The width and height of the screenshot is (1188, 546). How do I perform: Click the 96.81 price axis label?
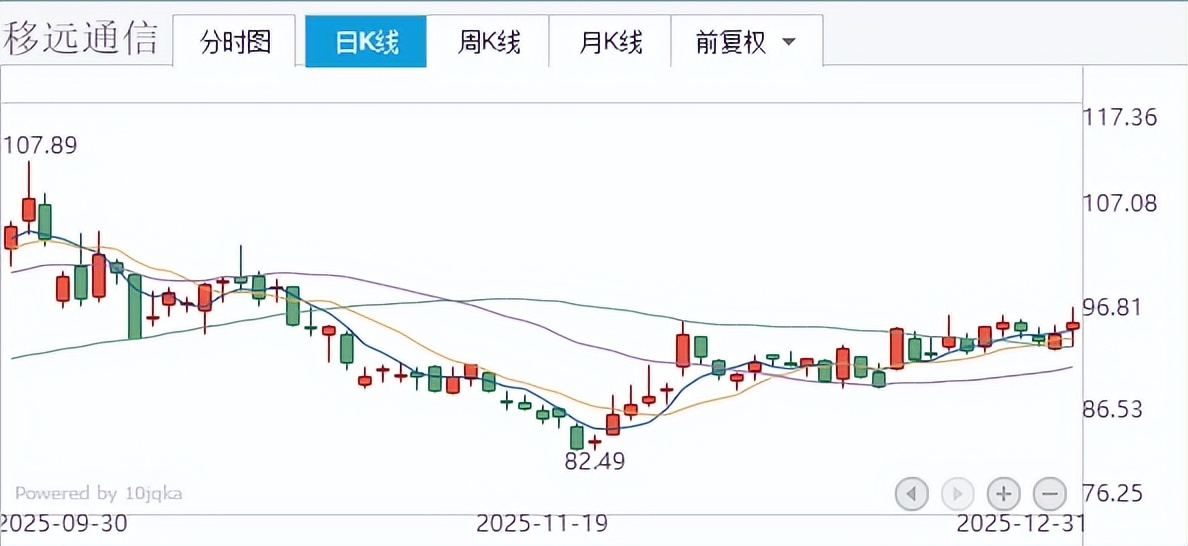(x=1120, y=307)
